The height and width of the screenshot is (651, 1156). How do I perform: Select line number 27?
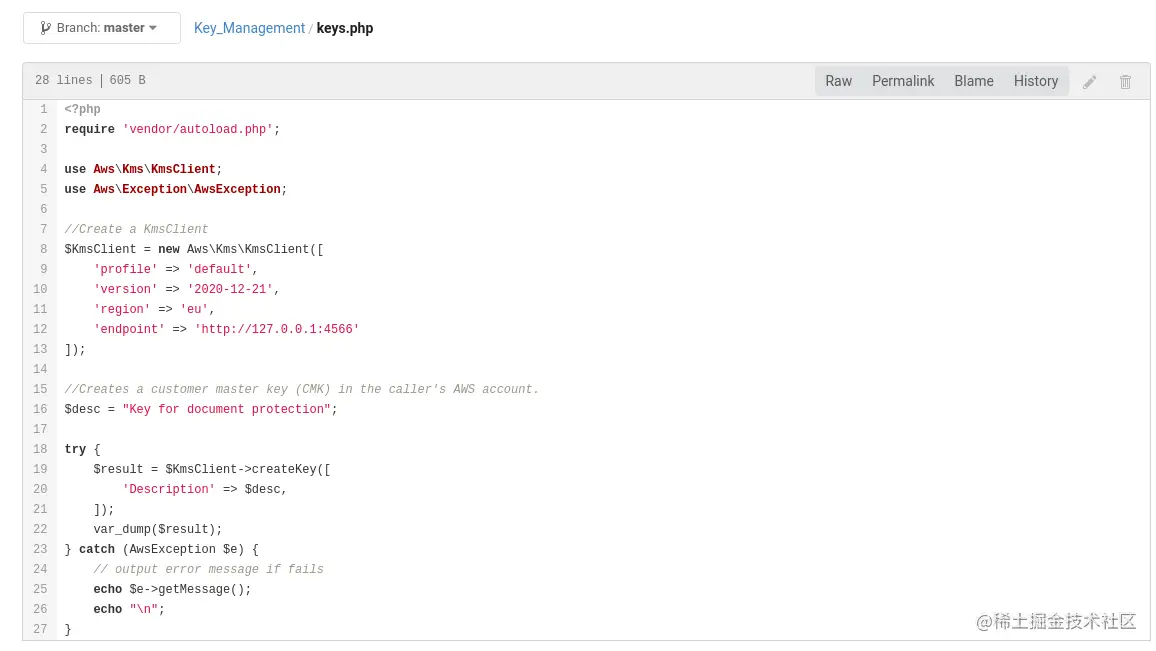tap(40, 629)
